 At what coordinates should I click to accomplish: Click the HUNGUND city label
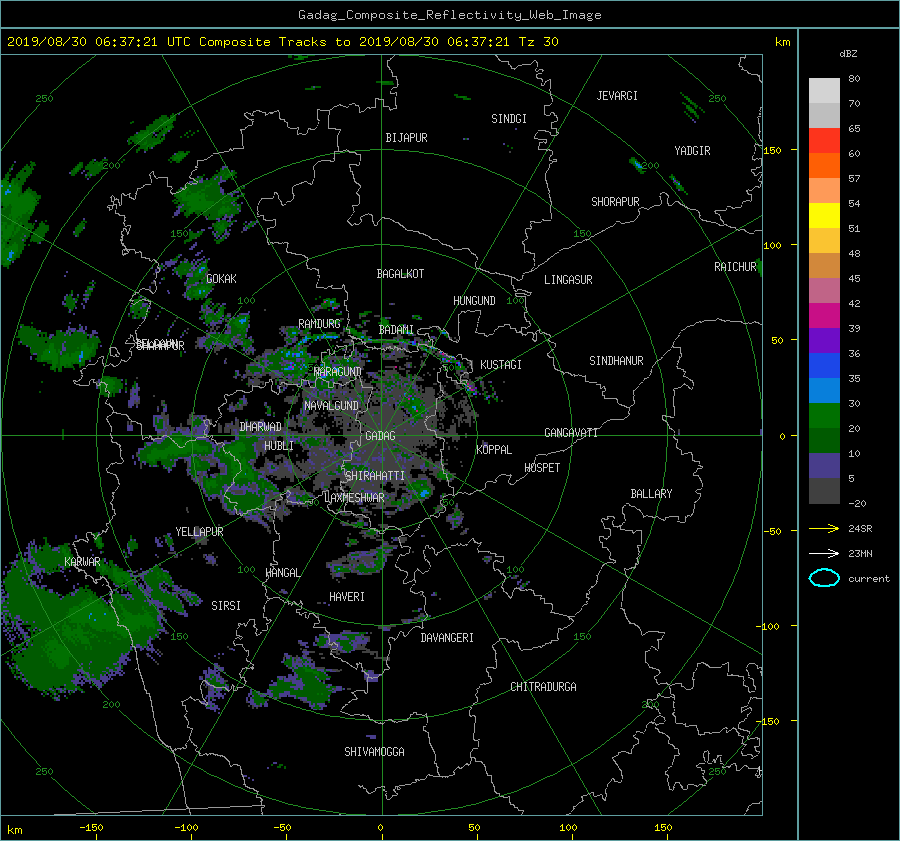pos(474,301)
